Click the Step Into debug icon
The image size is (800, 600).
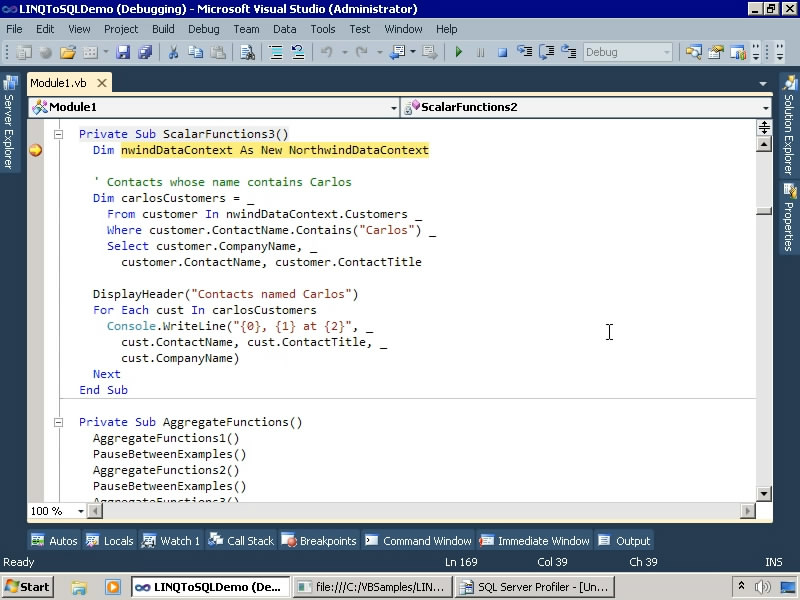coord(524,52)
